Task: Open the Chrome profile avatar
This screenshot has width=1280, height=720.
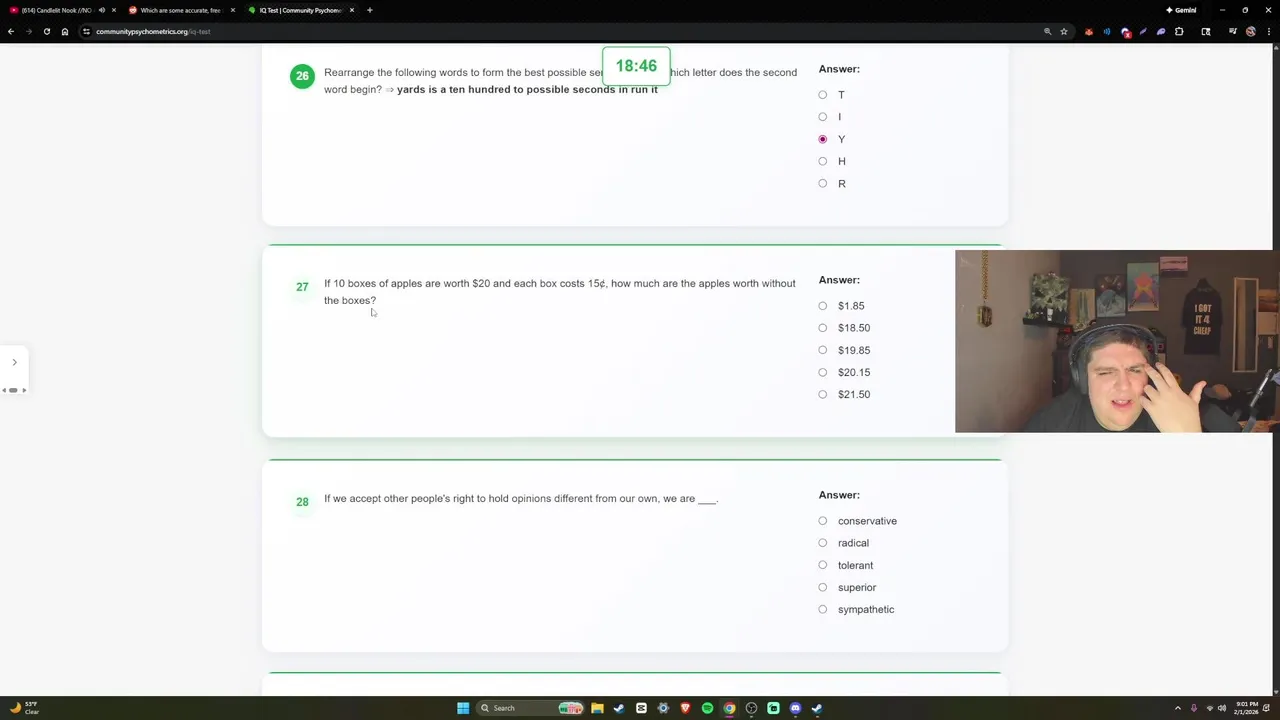Action: point(1251,31)
